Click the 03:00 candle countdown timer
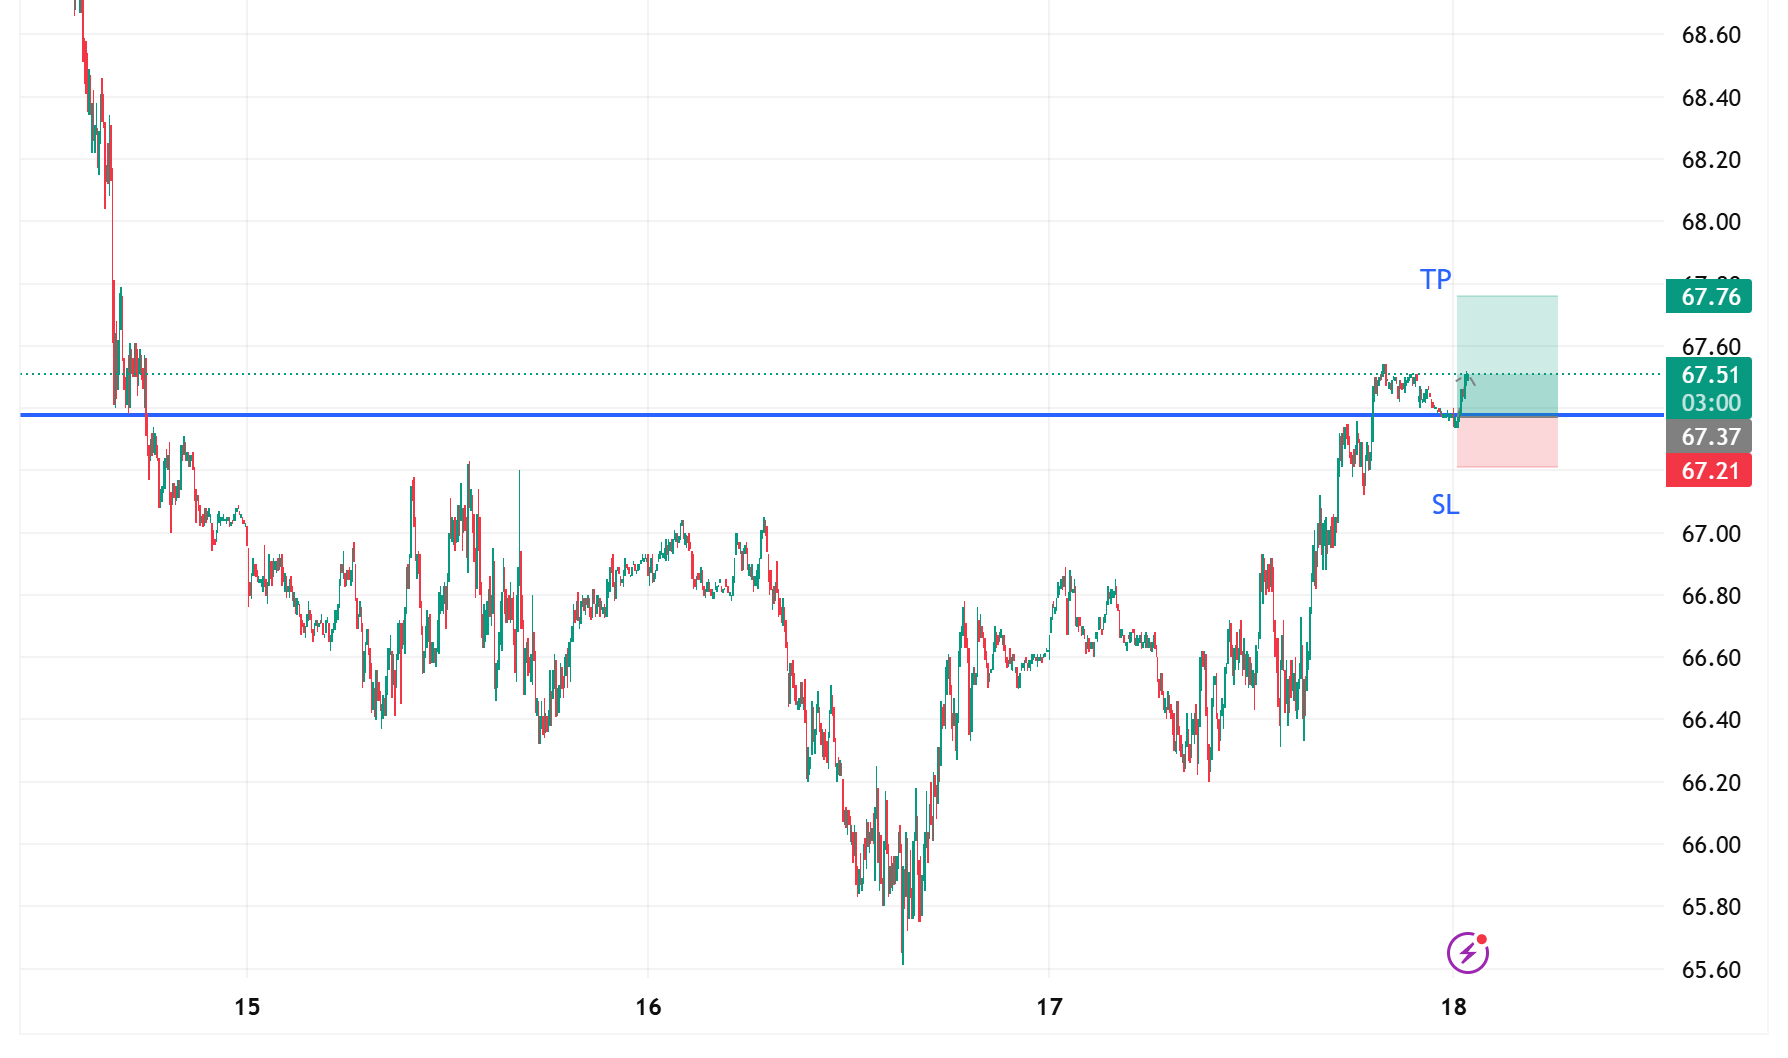This screenshot has width=1788, height=1058. coord(1709,403)
